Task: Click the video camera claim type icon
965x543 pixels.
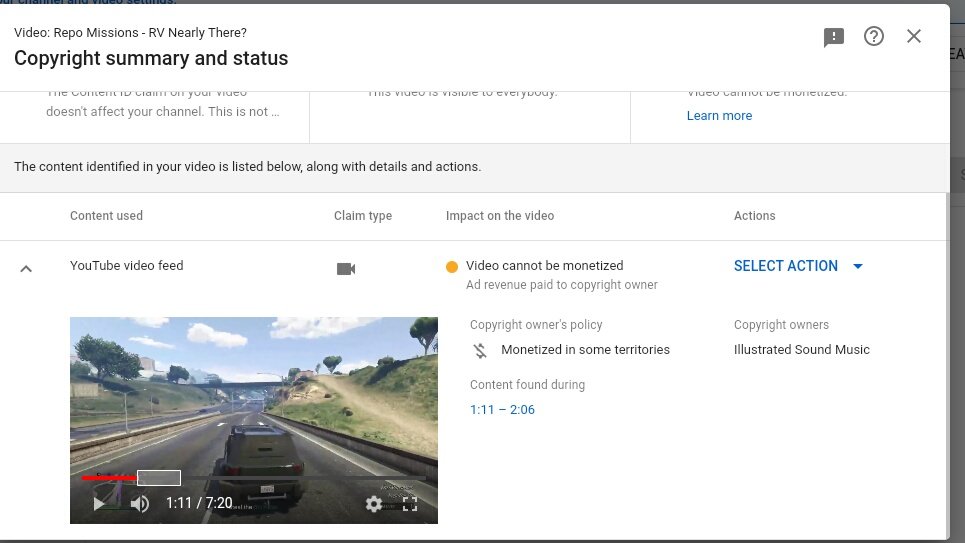Action: 346,269
